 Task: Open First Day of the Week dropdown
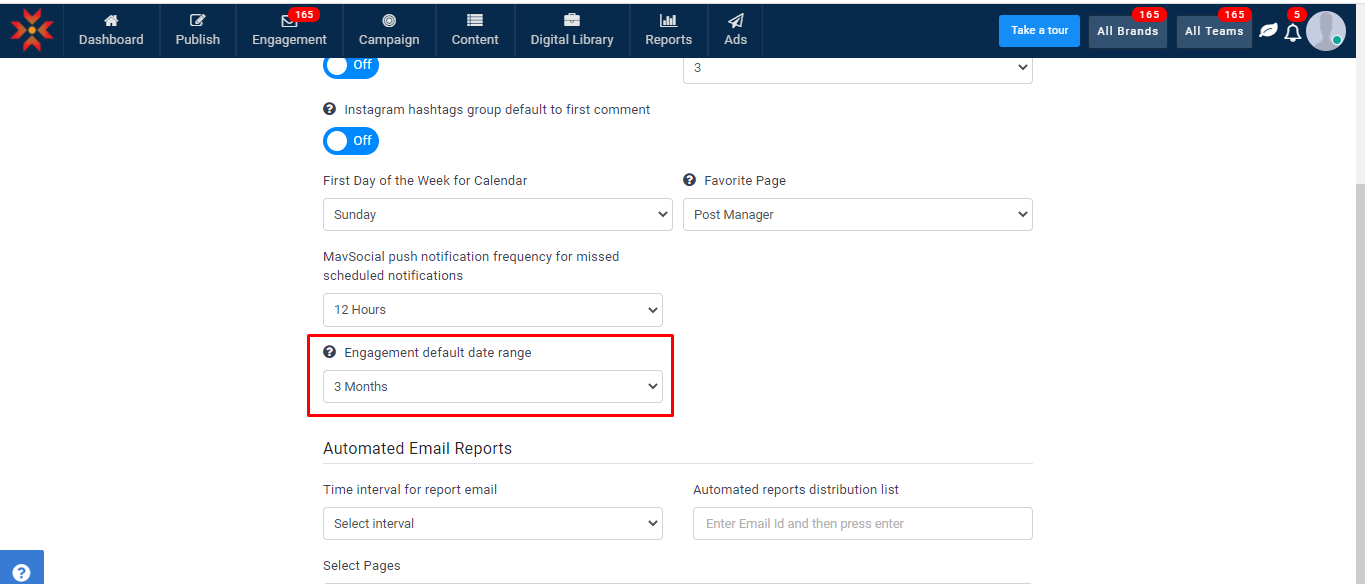point(497,214)
